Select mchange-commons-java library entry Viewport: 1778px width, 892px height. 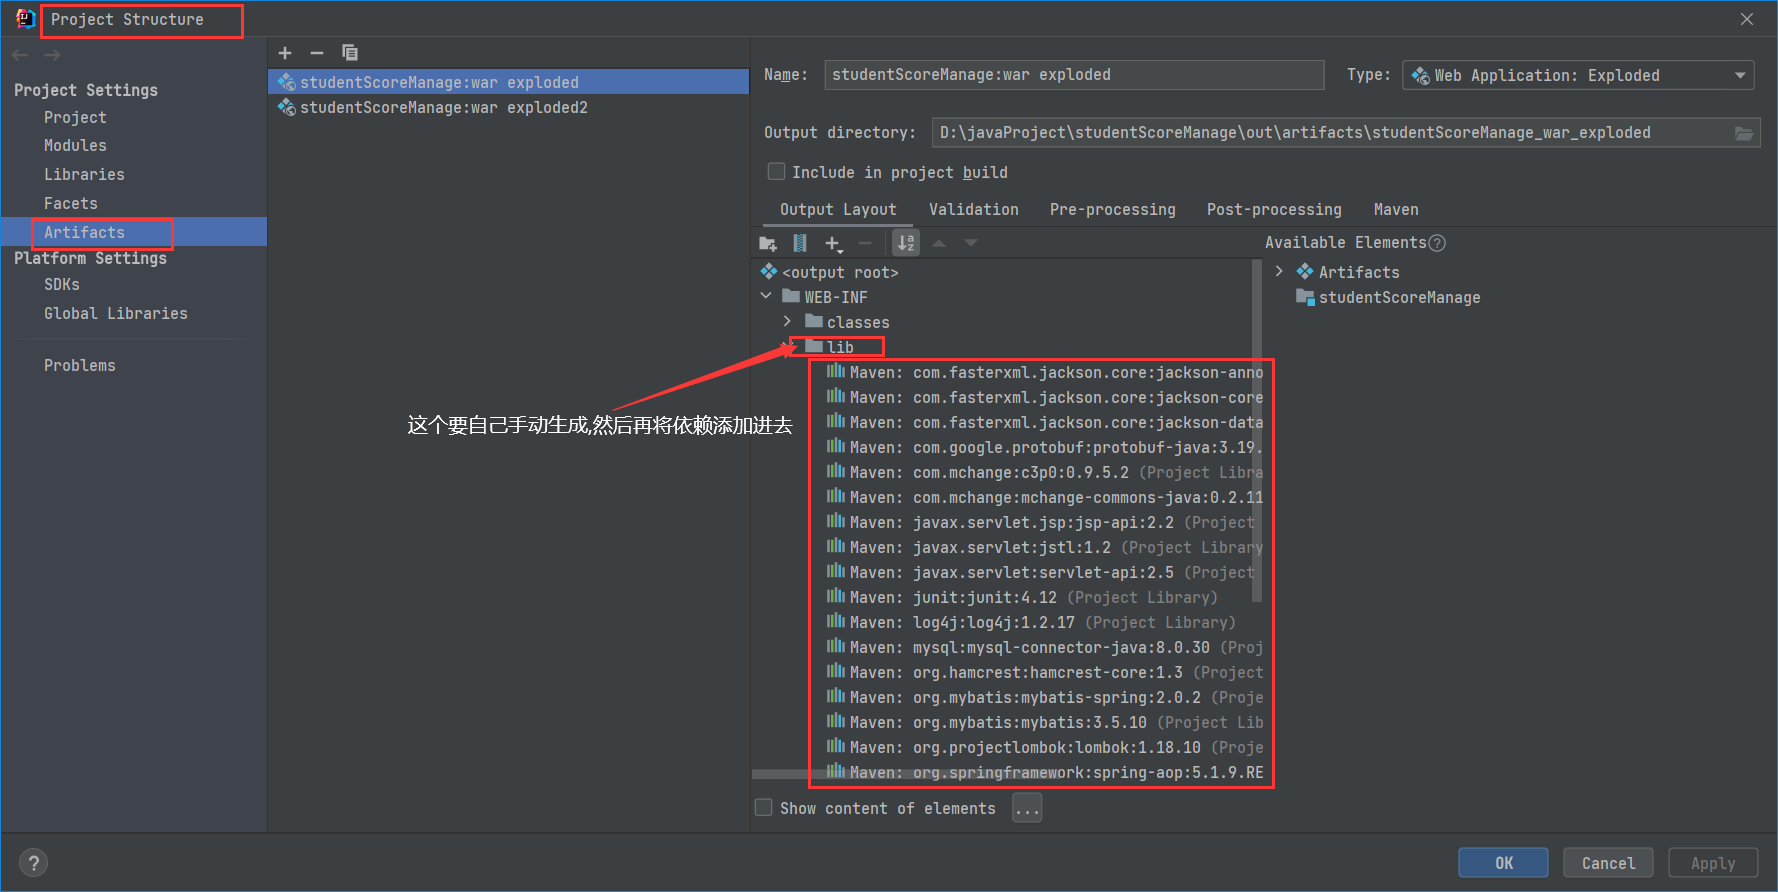[x=1045, y=497]
